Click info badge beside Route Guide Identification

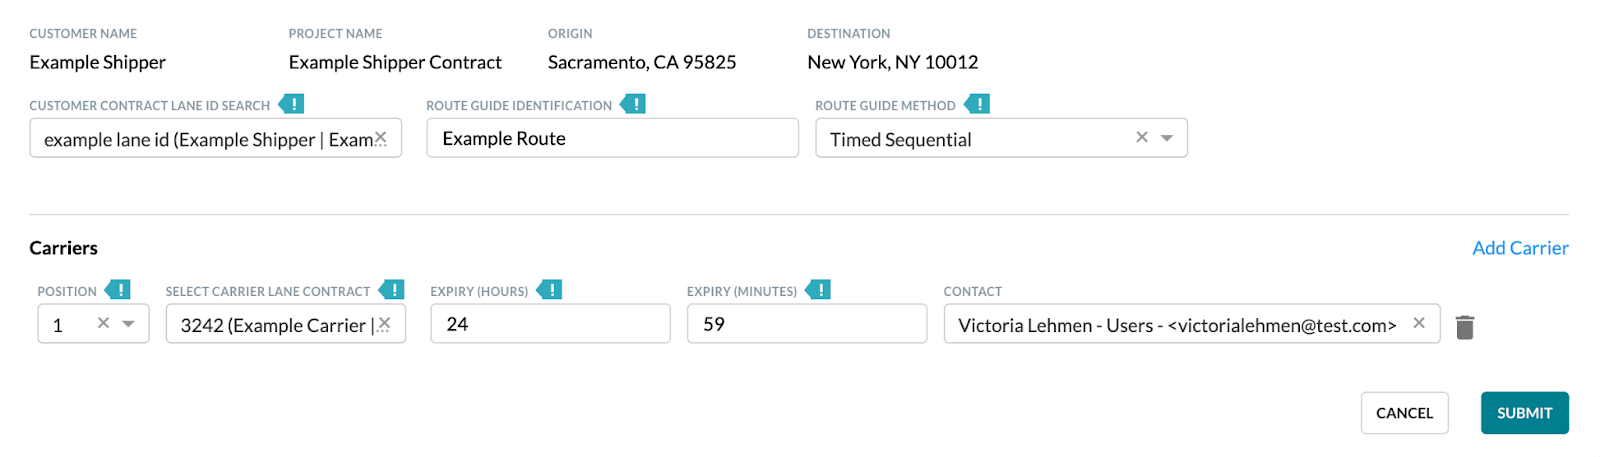[x=633, y=104]
